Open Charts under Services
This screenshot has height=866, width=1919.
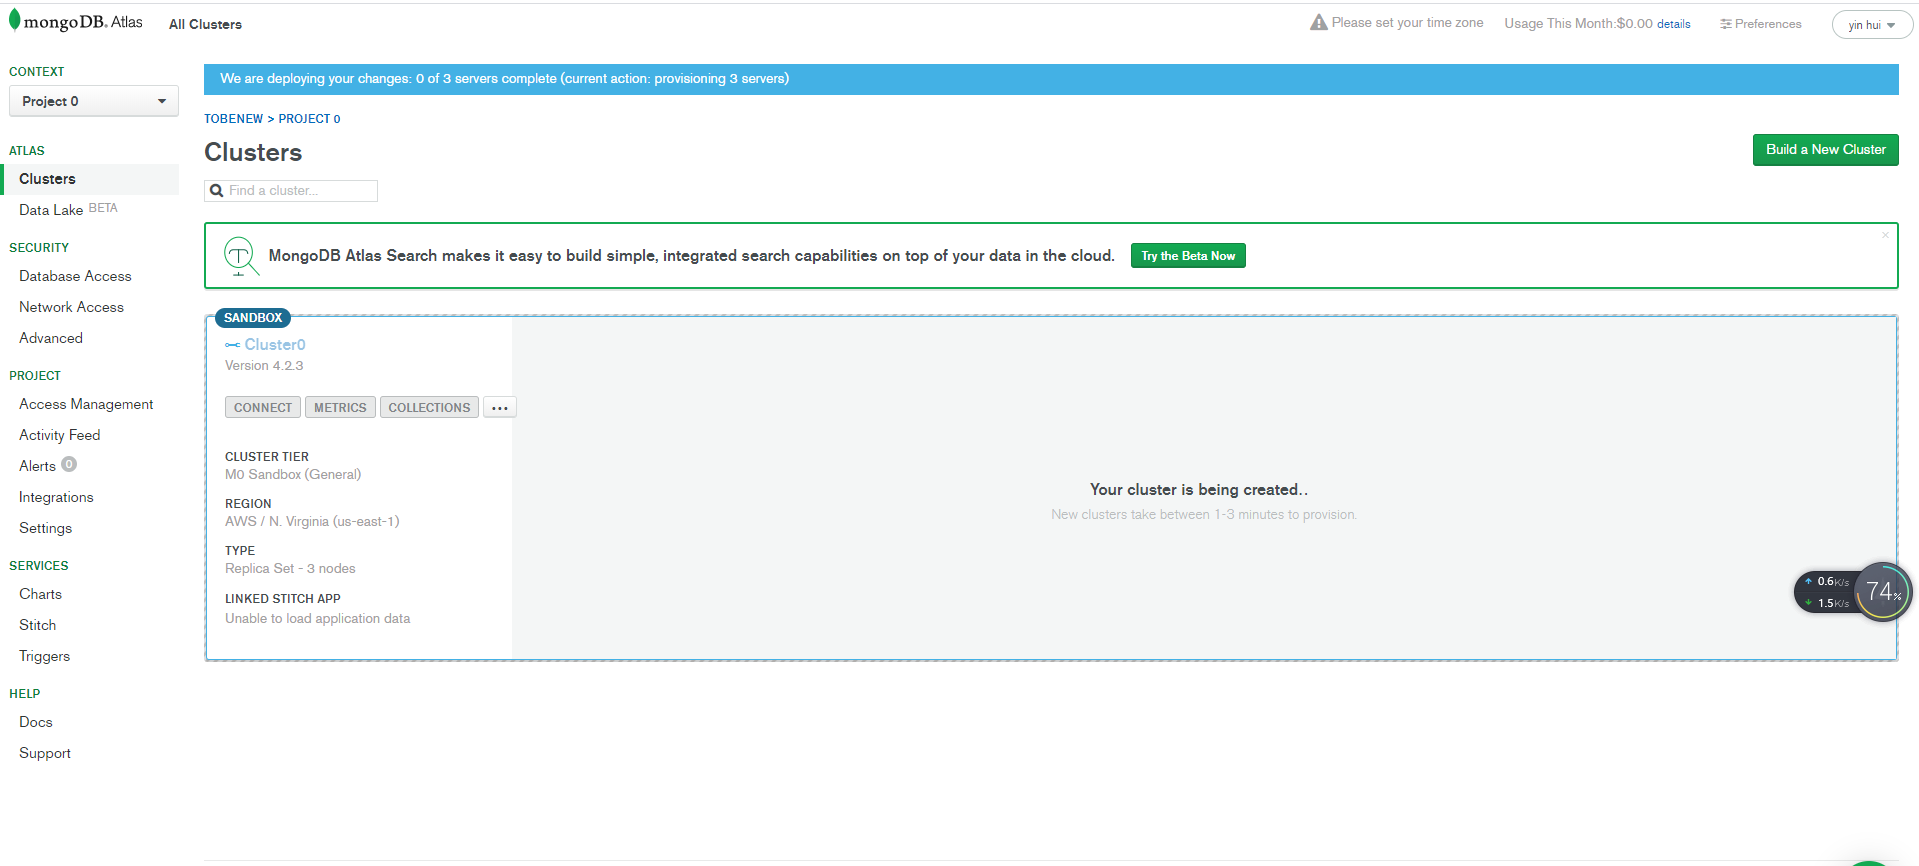coord(40,594)
